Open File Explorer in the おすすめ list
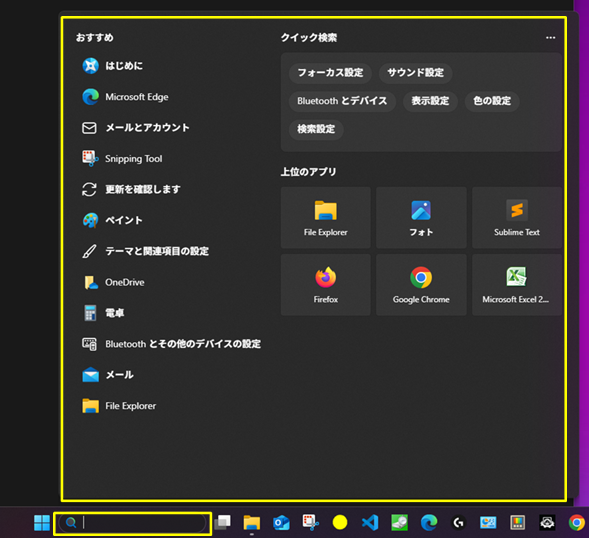This screenshot has height=538, width=589. point(119,406)
